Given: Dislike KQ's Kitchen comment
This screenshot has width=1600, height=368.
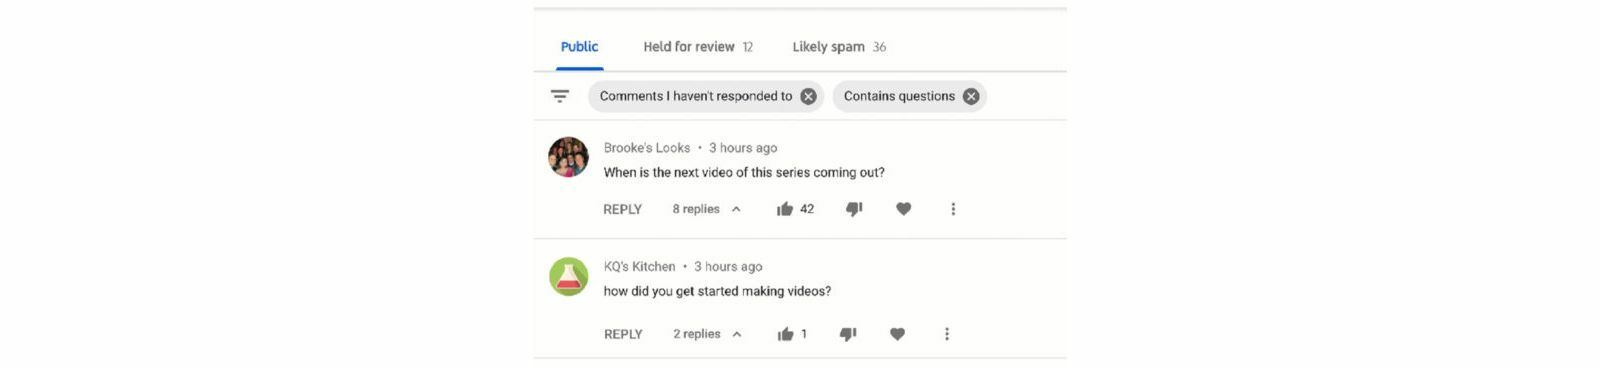Looking at the screenshot, I should point(848,334).
